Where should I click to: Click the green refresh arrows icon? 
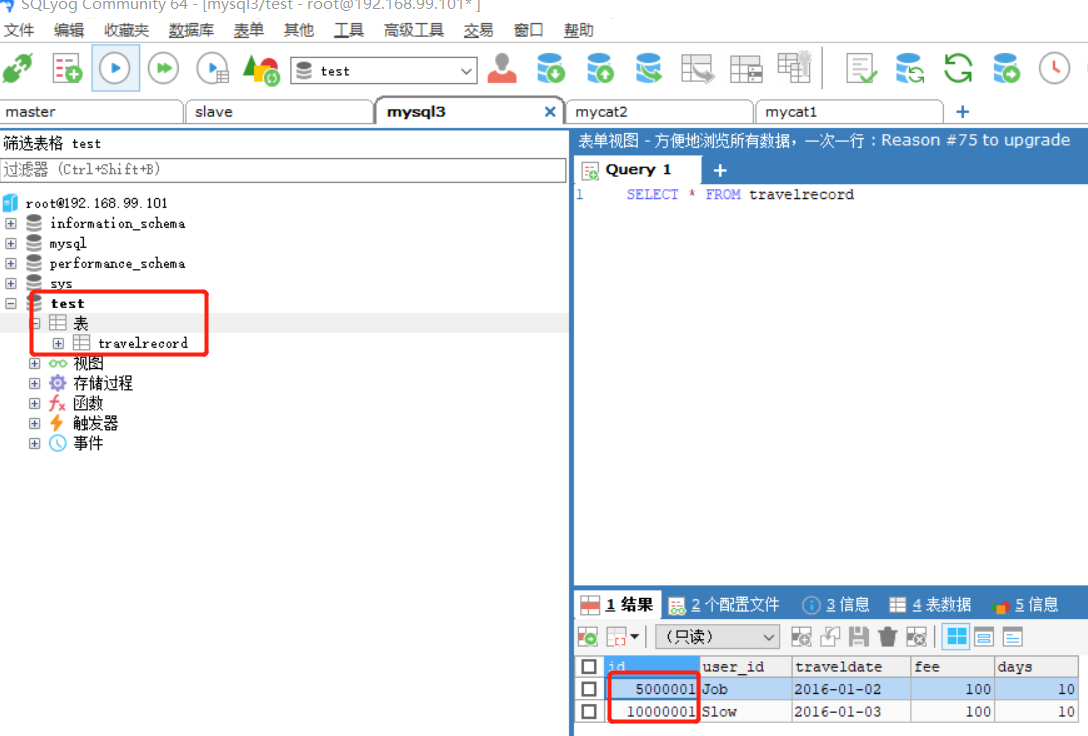(x=958, y=69)
